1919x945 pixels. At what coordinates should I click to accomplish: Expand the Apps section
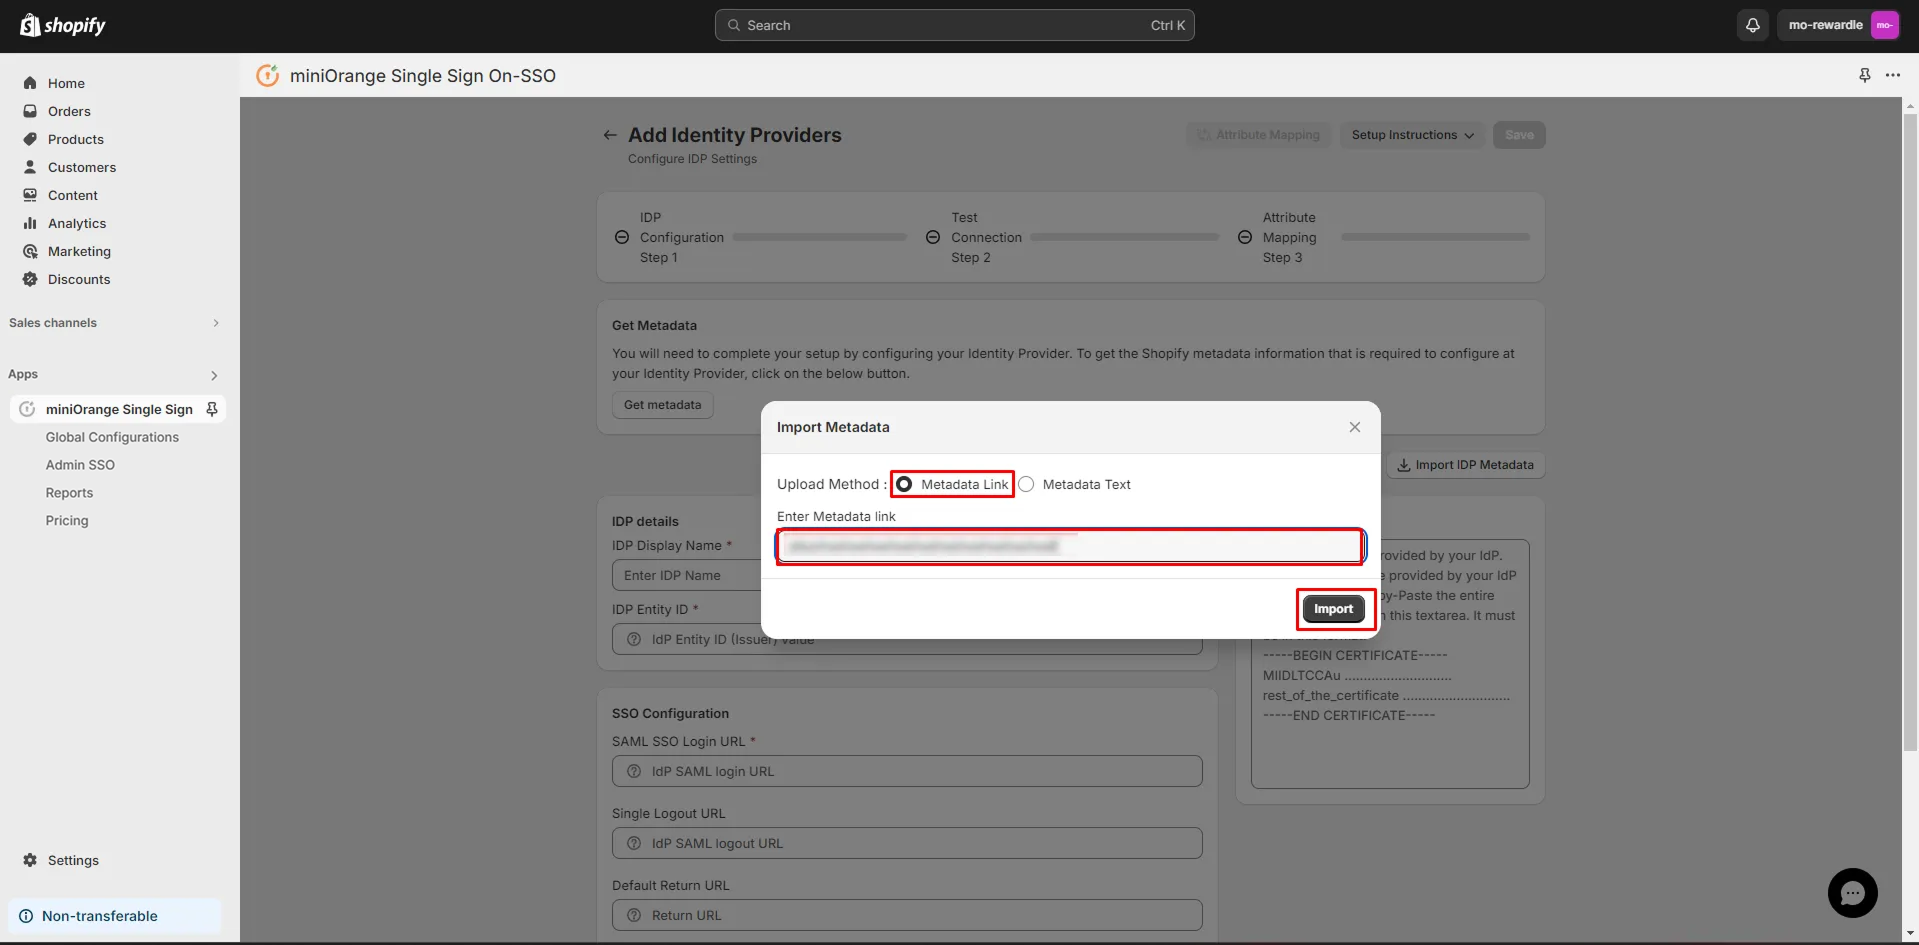coord(213,375)
